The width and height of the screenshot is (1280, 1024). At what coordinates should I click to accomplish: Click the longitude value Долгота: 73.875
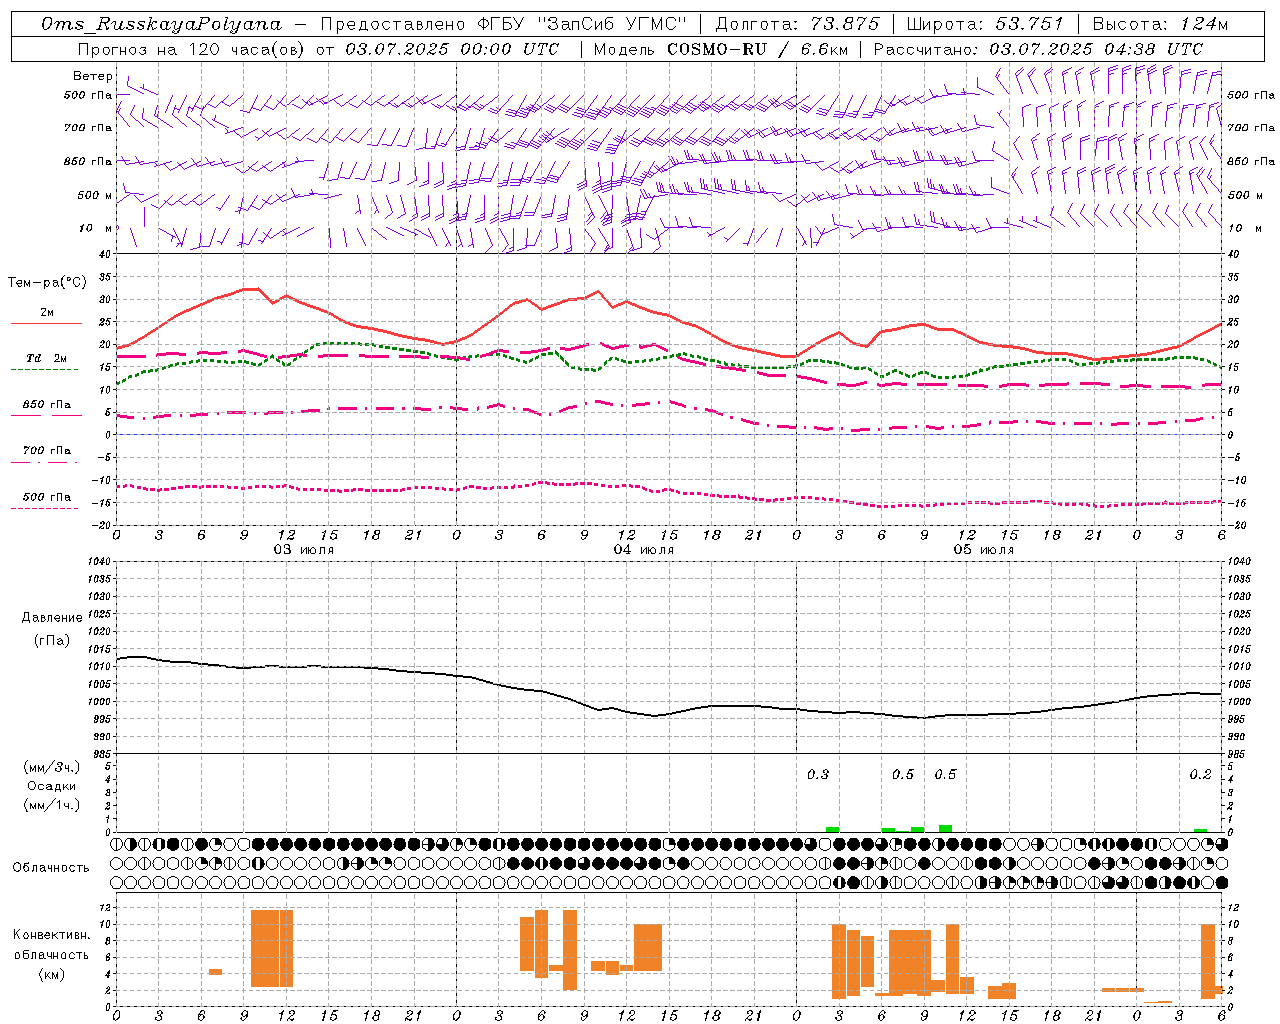tap(797, 24)
